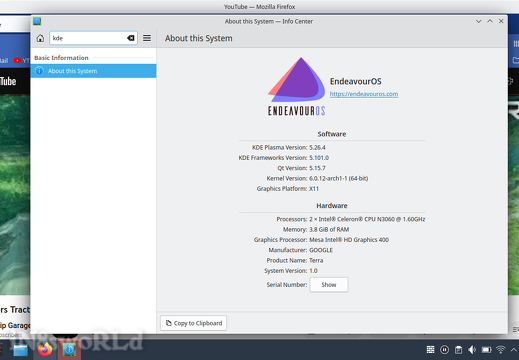Click the Processors value Intel Celeron N3060

(x=367, y=219)
